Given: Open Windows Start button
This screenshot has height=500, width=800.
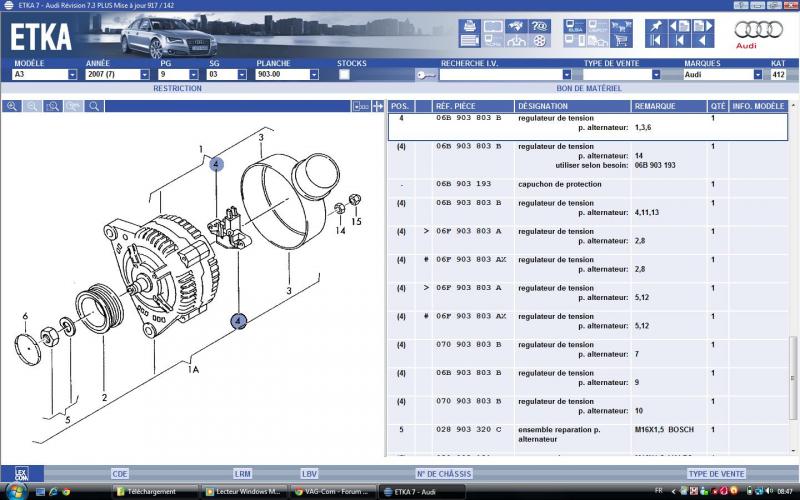Looking at the screenshot, I should (16, 491).
